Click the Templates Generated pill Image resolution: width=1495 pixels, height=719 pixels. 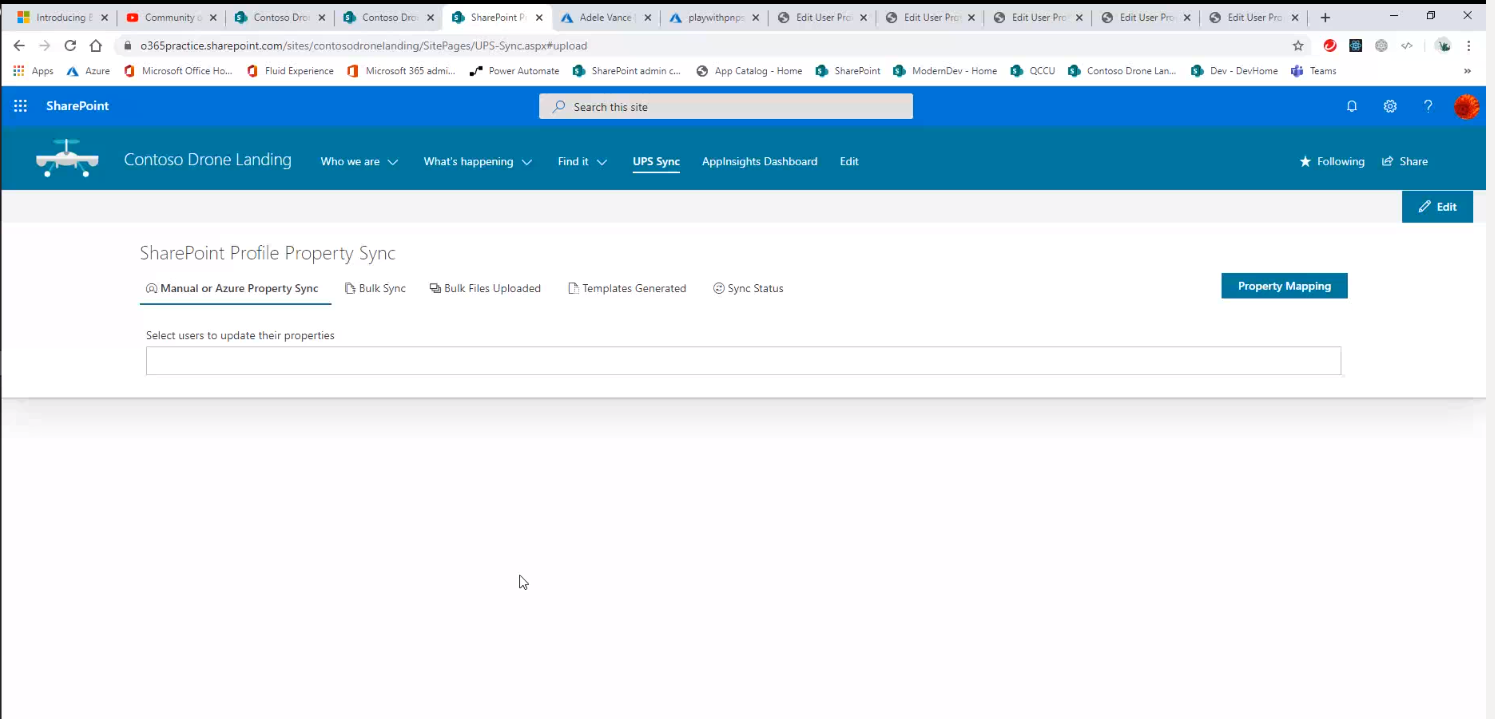(627, 288)
